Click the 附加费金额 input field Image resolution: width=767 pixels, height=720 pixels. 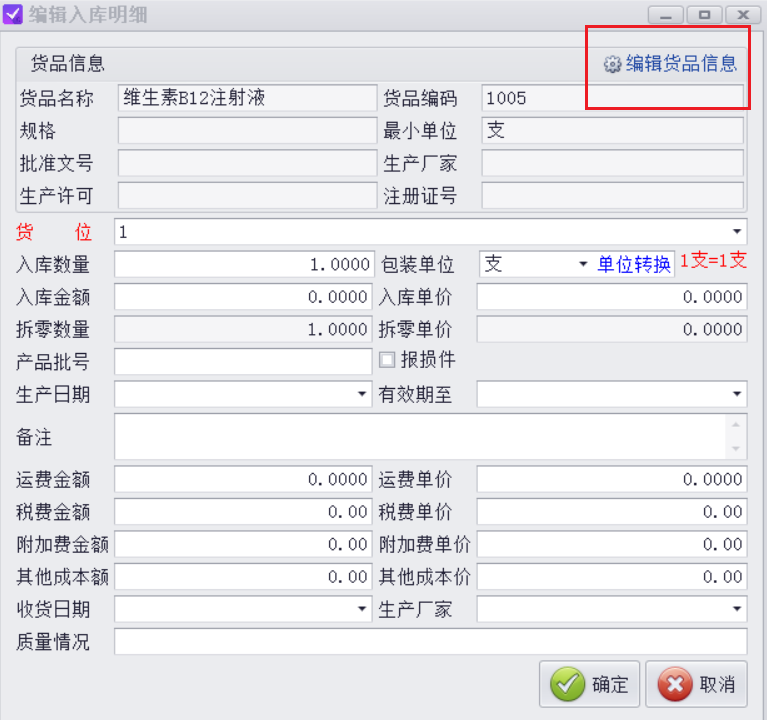[243, 544]
